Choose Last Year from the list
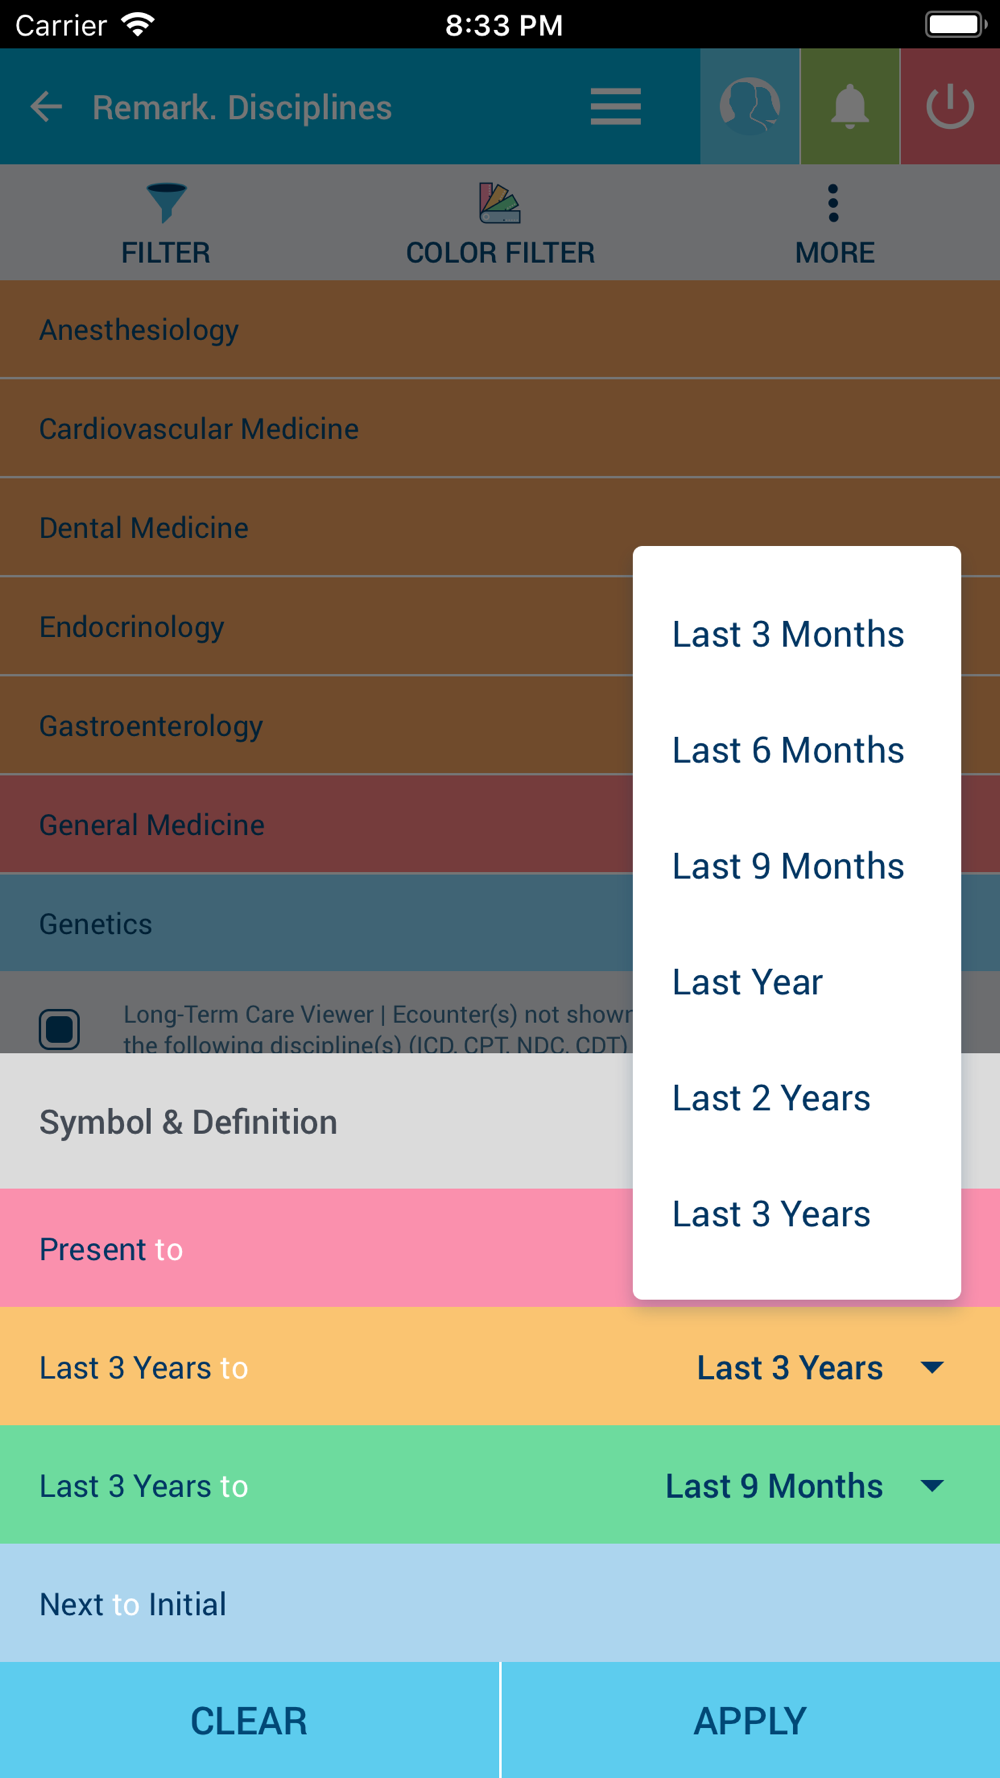This screenshot has height=1778, width=1000. tap(748, 982)
